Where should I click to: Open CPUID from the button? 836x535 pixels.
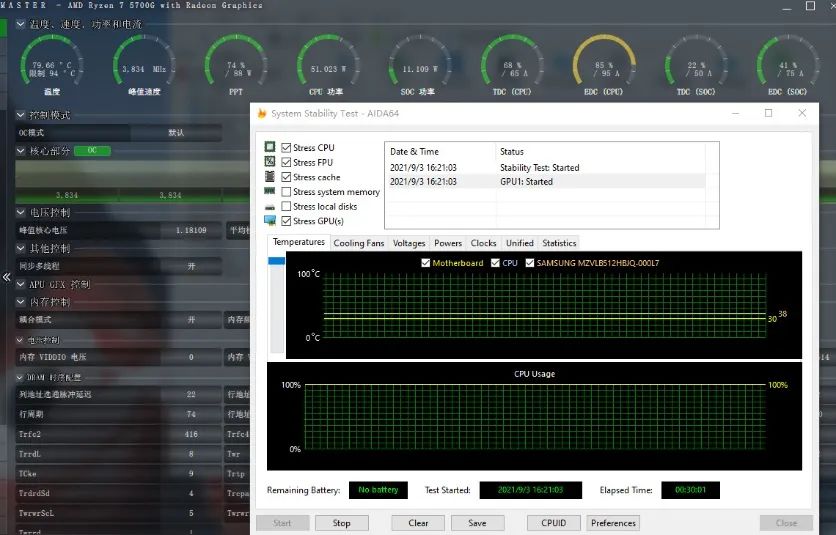[553, 523]
